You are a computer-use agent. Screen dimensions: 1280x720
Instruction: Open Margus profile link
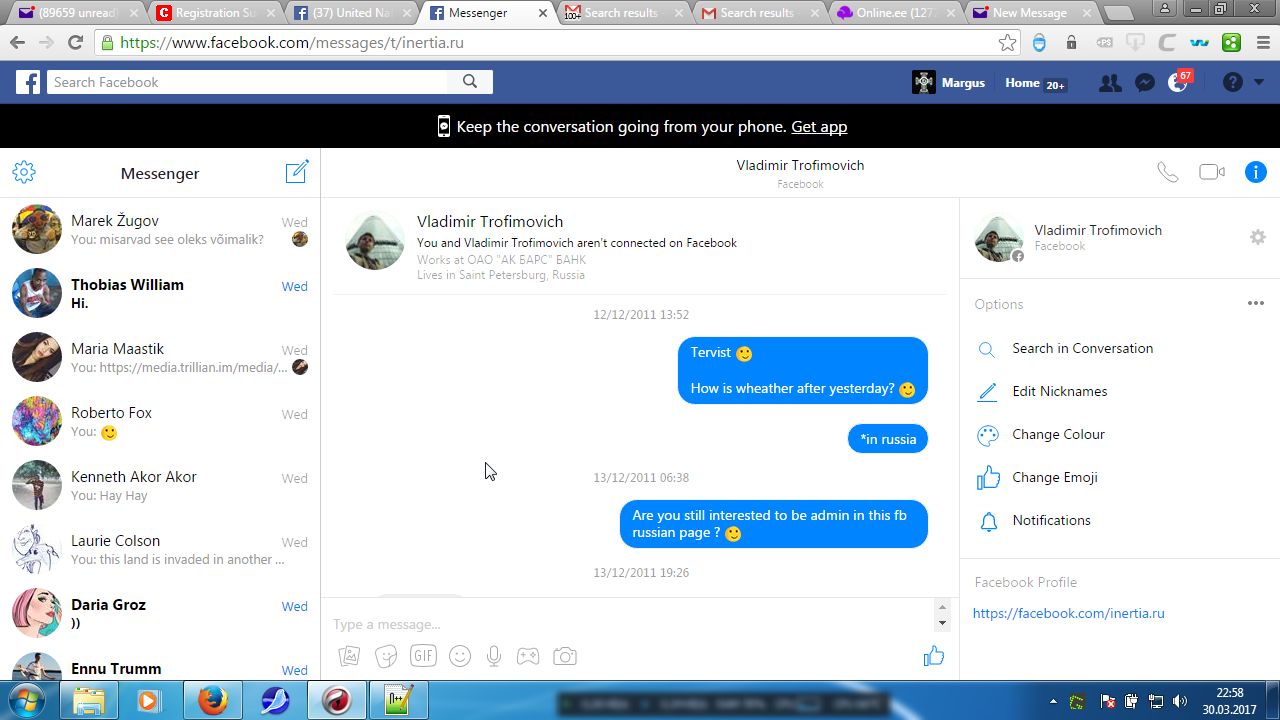pyautogui.click(x=949, y=83)
